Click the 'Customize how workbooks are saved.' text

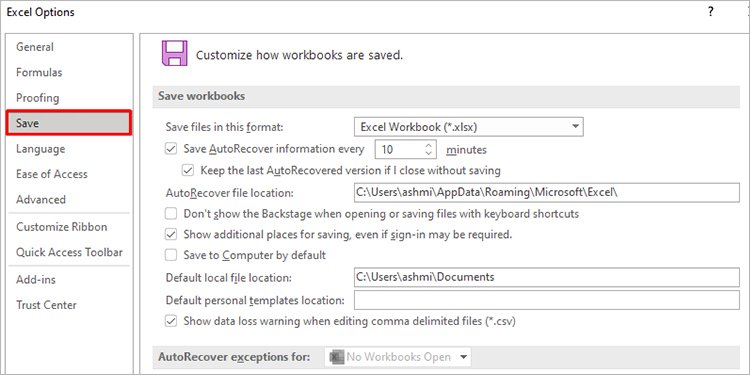pos(299,55)
